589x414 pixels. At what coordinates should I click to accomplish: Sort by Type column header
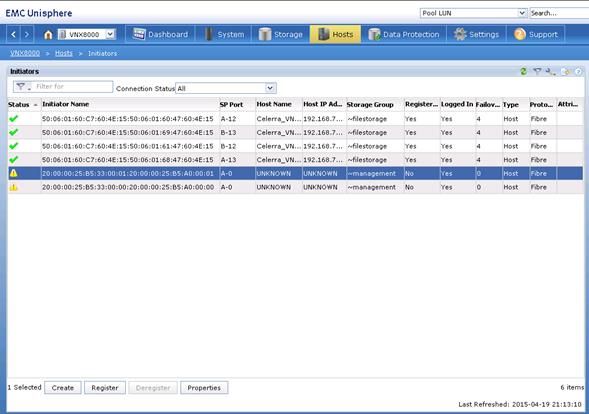tap(515, 104)
